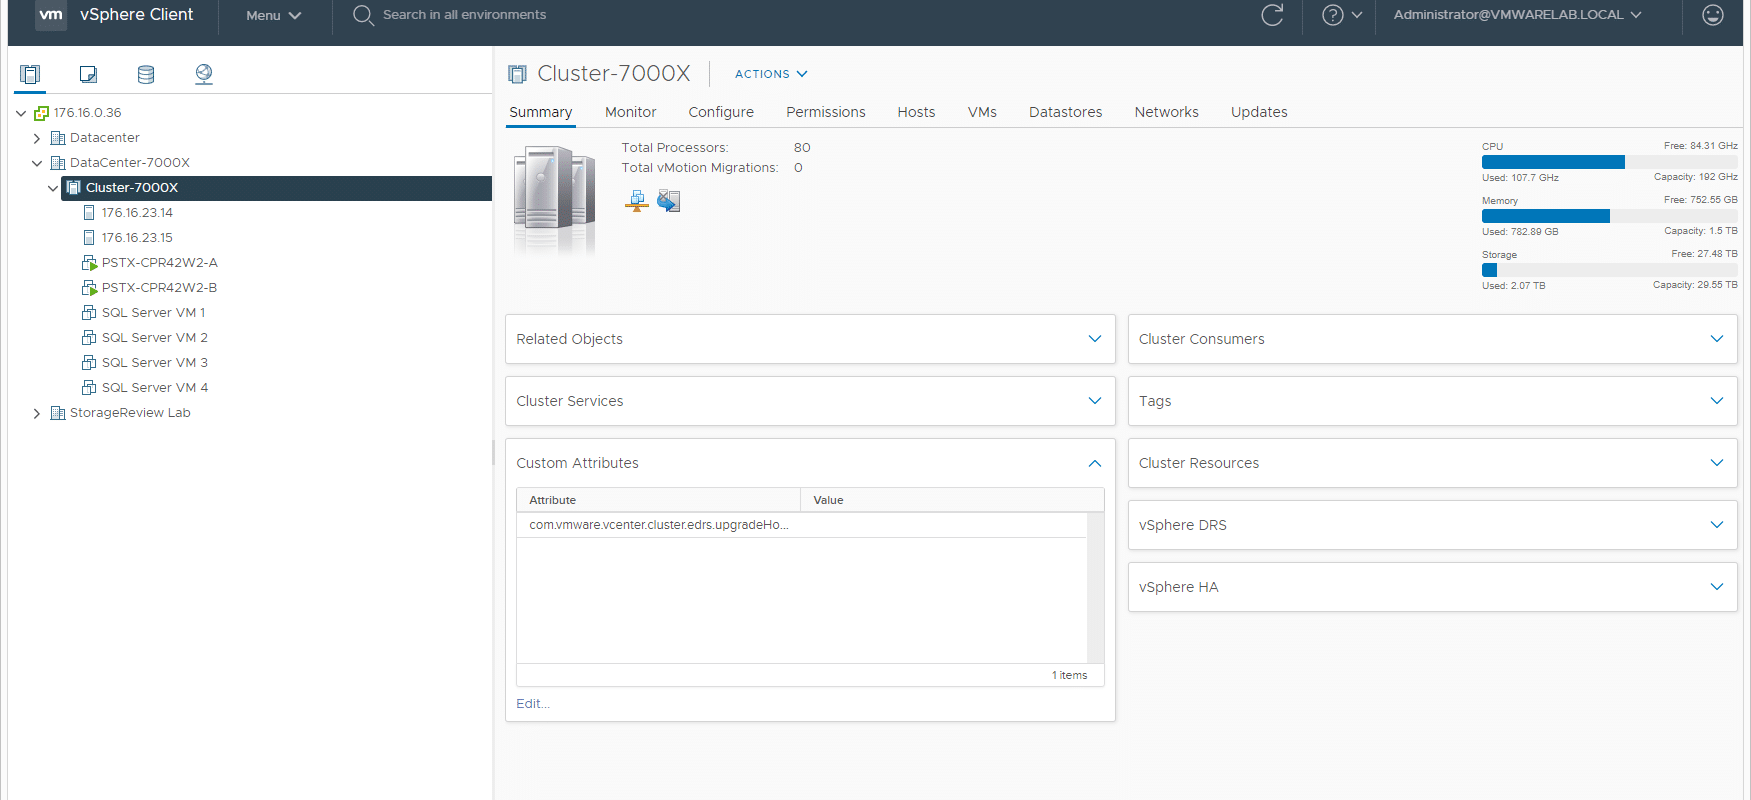
Task: Open the ACTIONS dropdown
Action: pyautogui.click(x=771, y=74)
